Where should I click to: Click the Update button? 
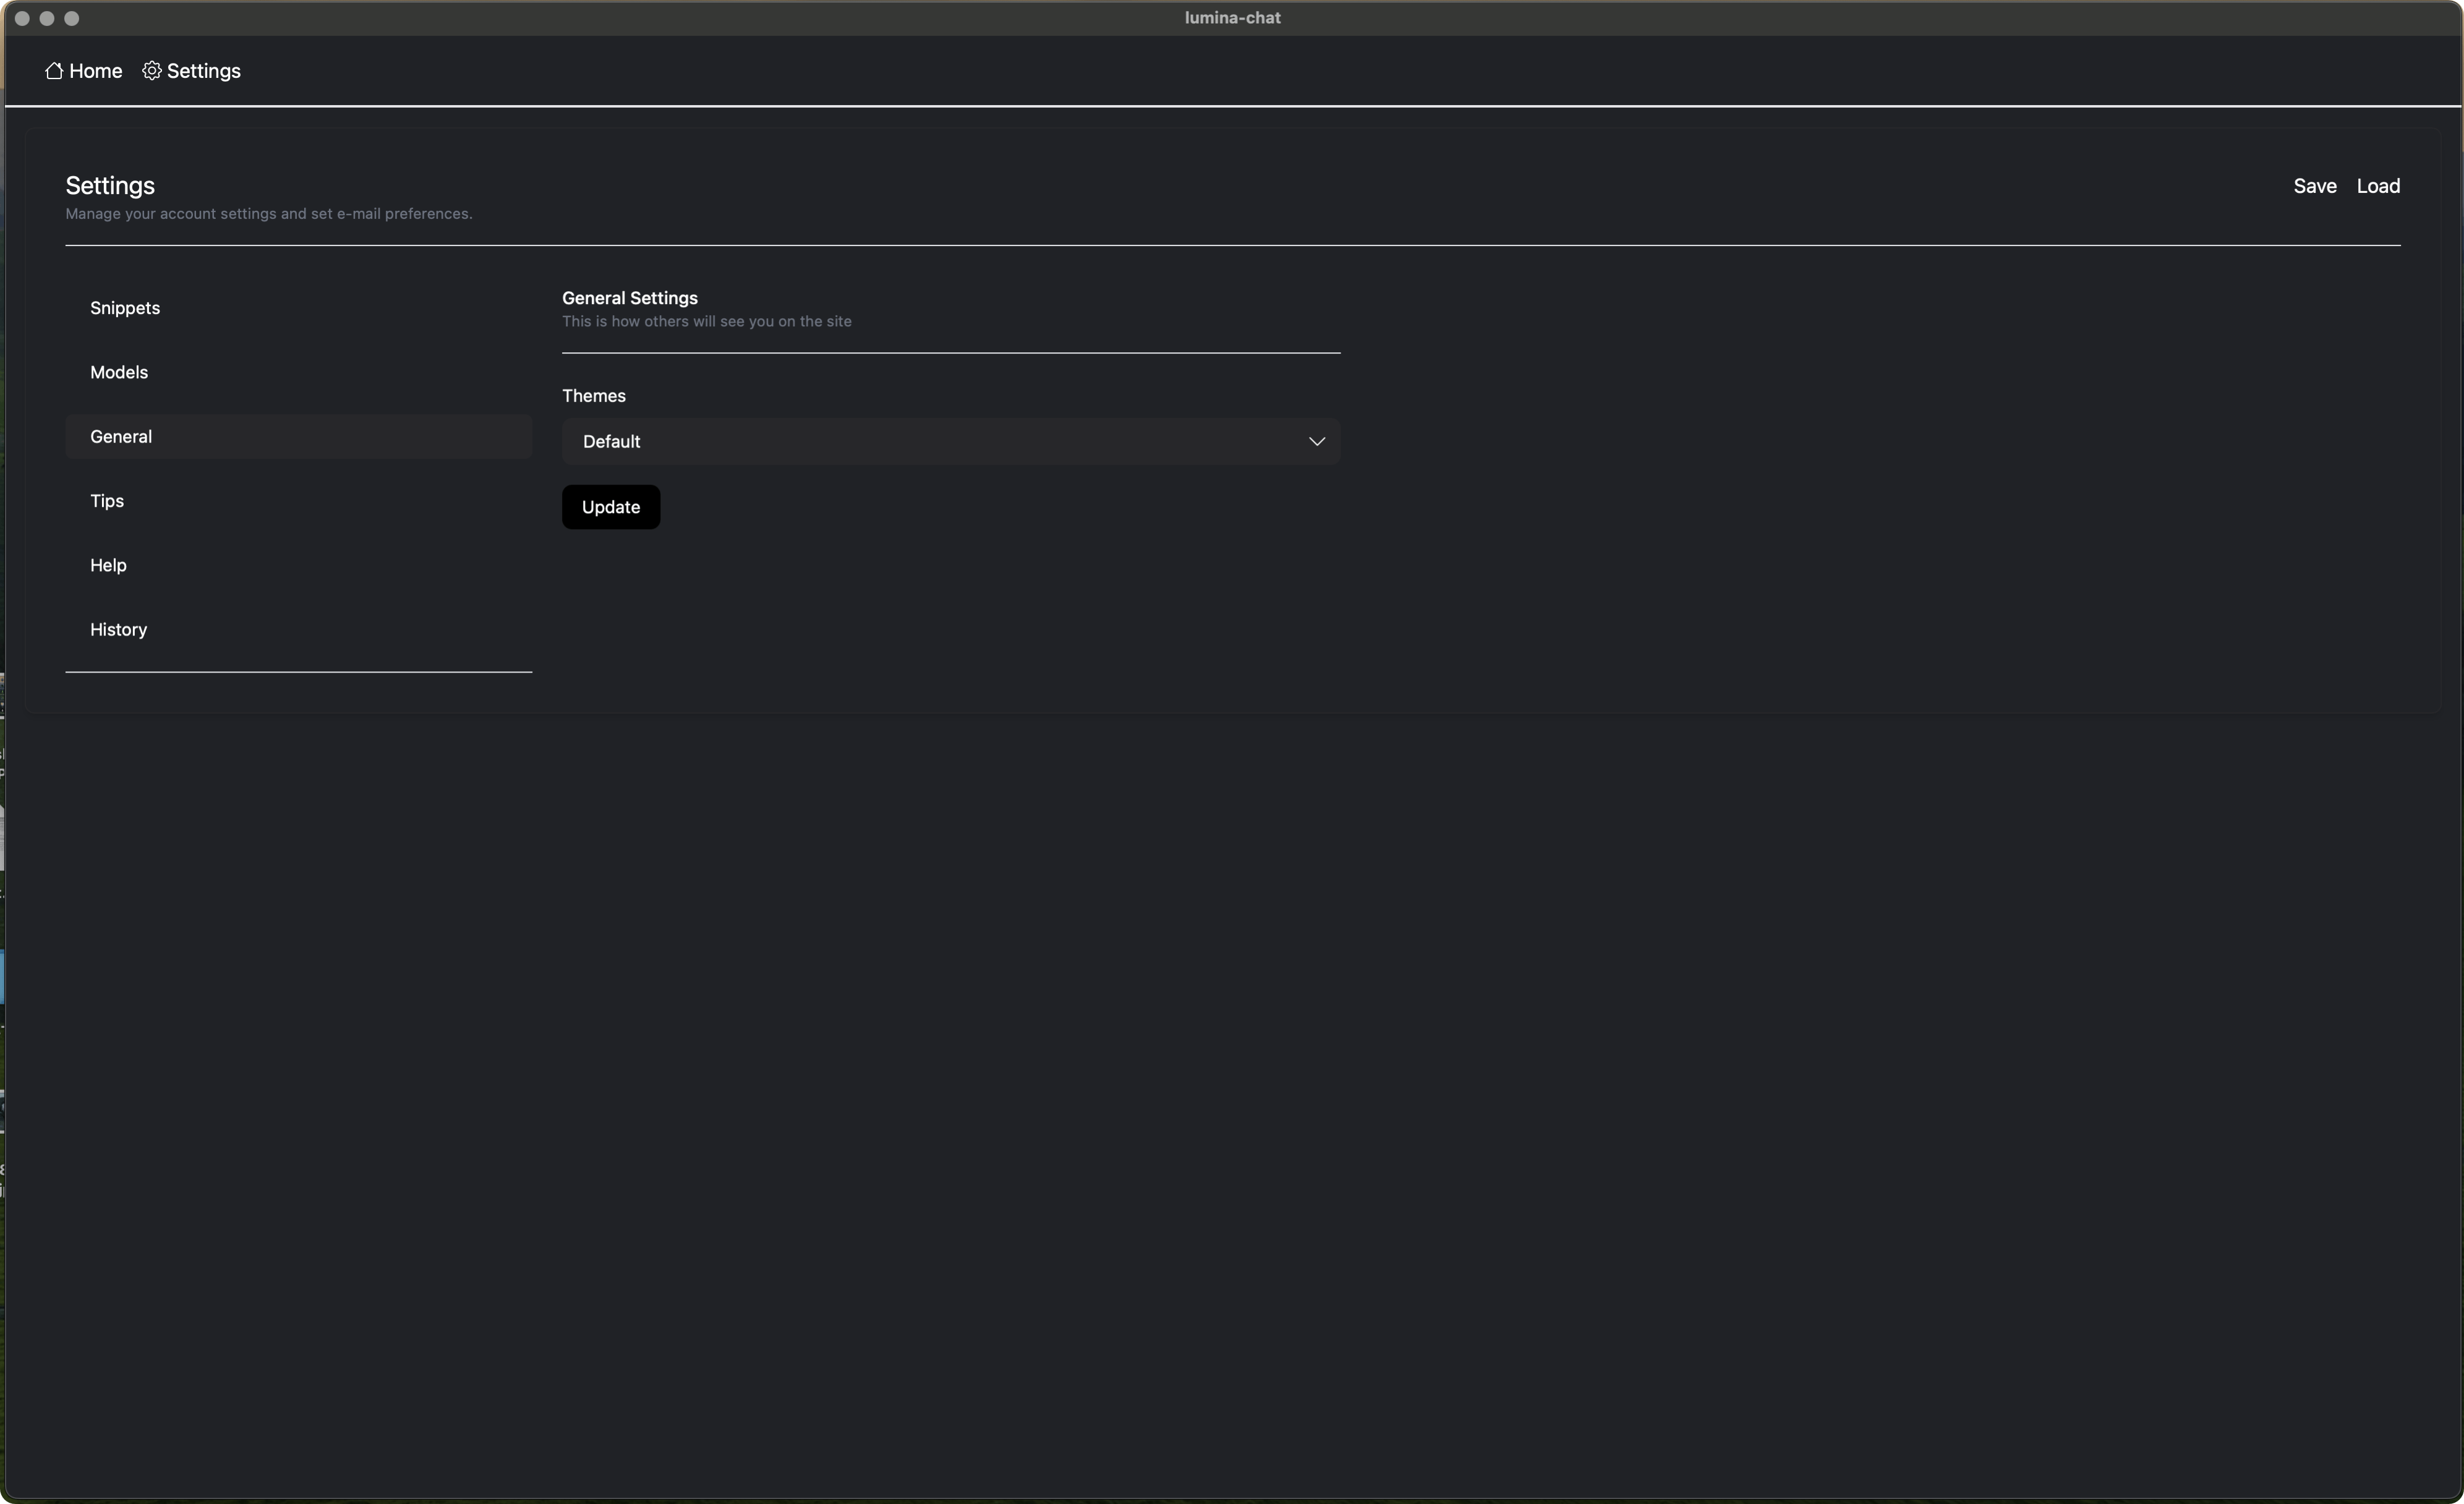pyautogui.click(x=610, y=507)
